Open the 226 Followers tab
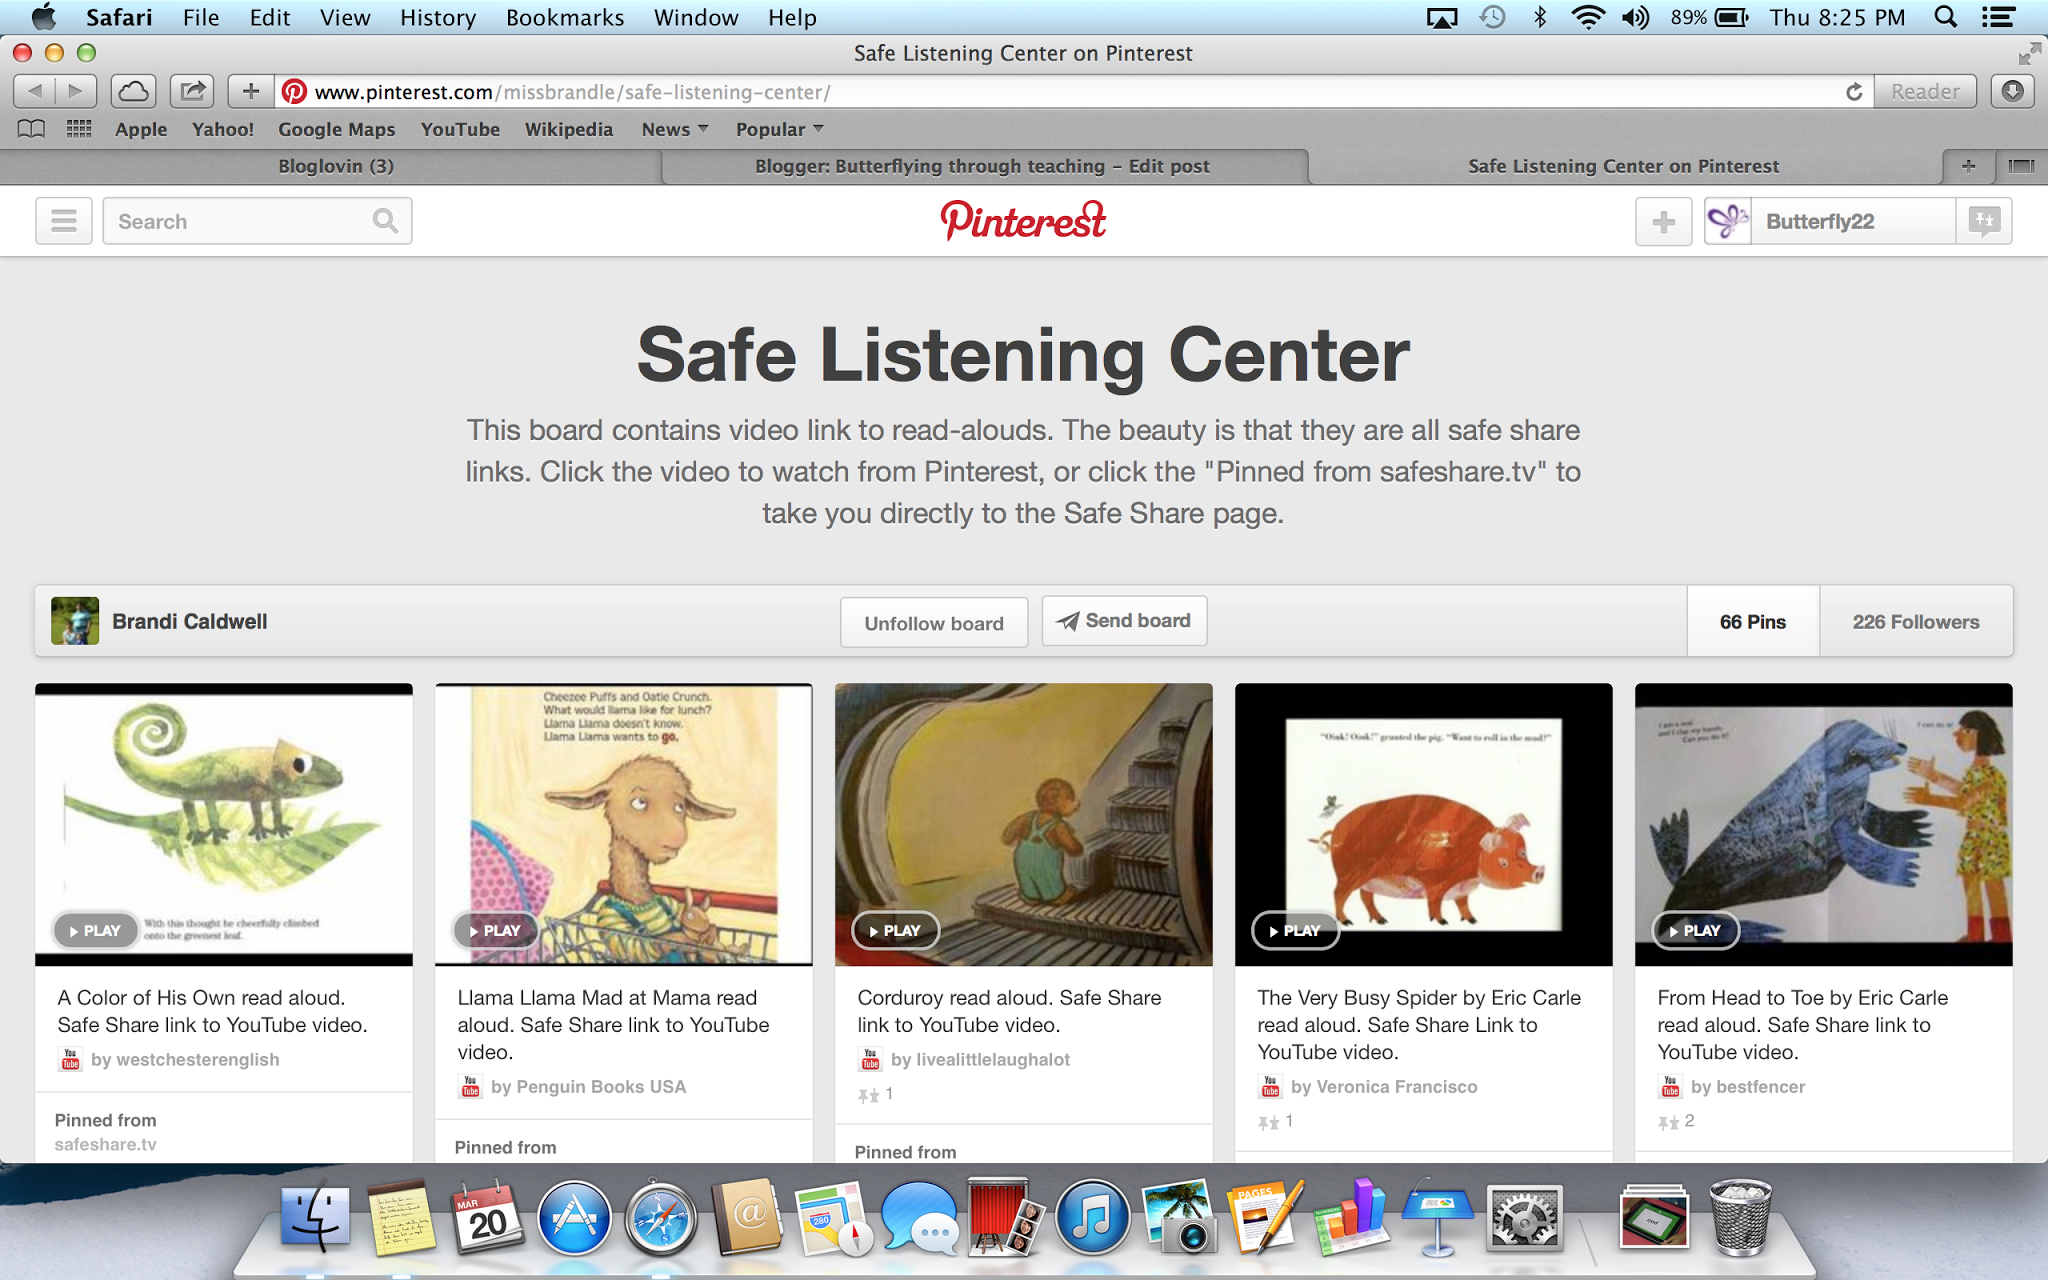The width and height of the screenshot is (2048, 1280). [x=1915, y=622]
